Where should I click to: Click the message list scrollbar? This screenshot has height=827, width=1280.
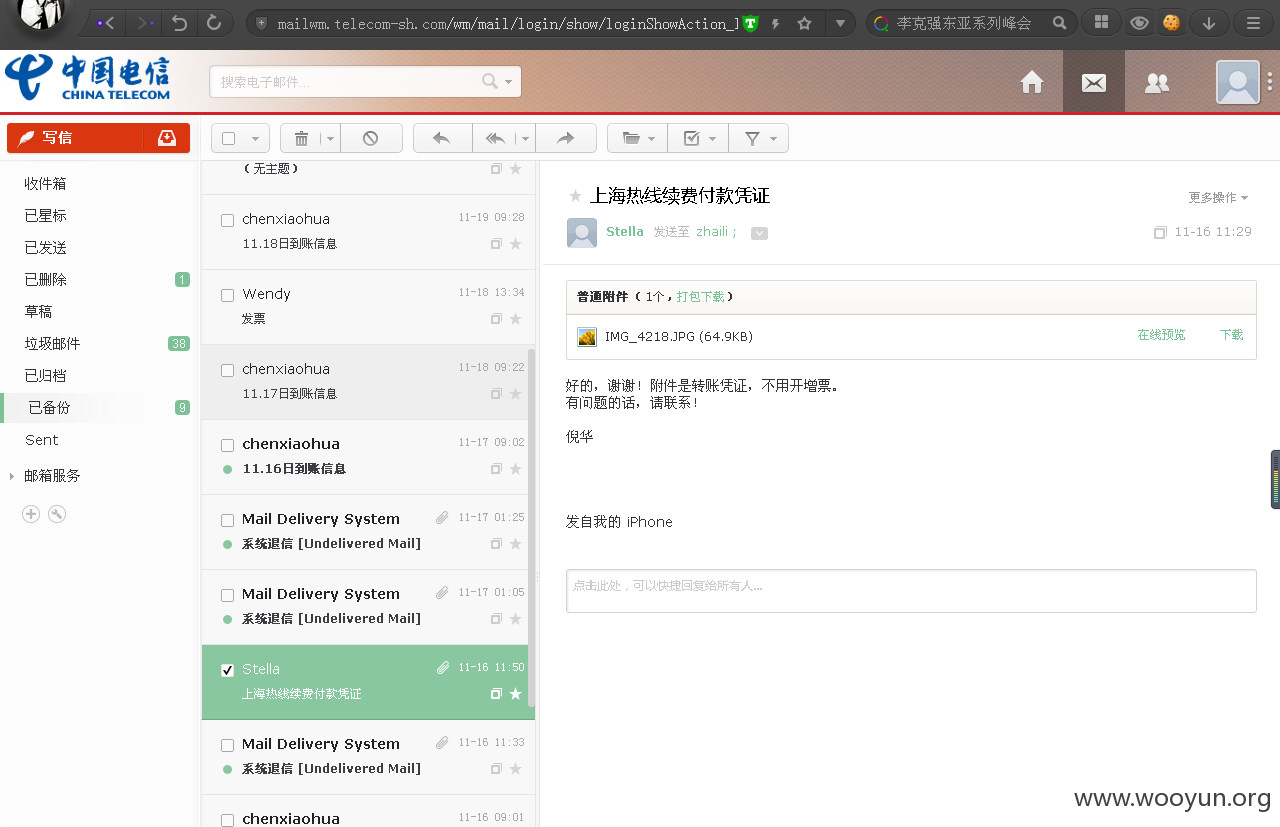coord(532,528)
